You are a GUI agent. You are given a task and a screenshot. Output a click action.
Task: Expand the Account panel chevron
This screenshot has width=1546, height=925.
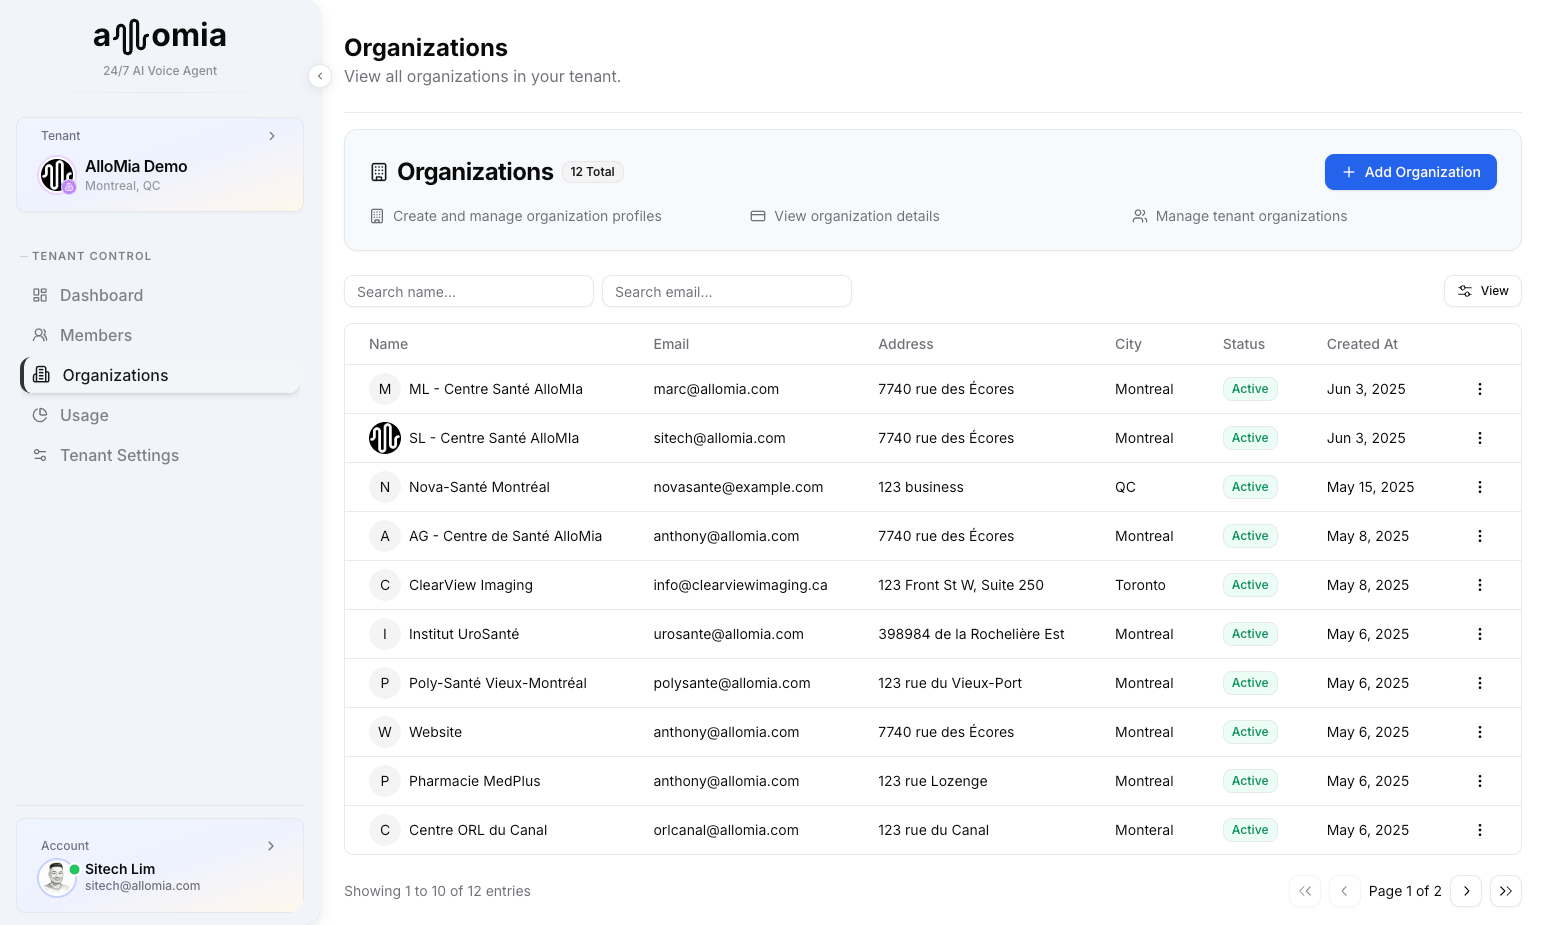[270, 845]
